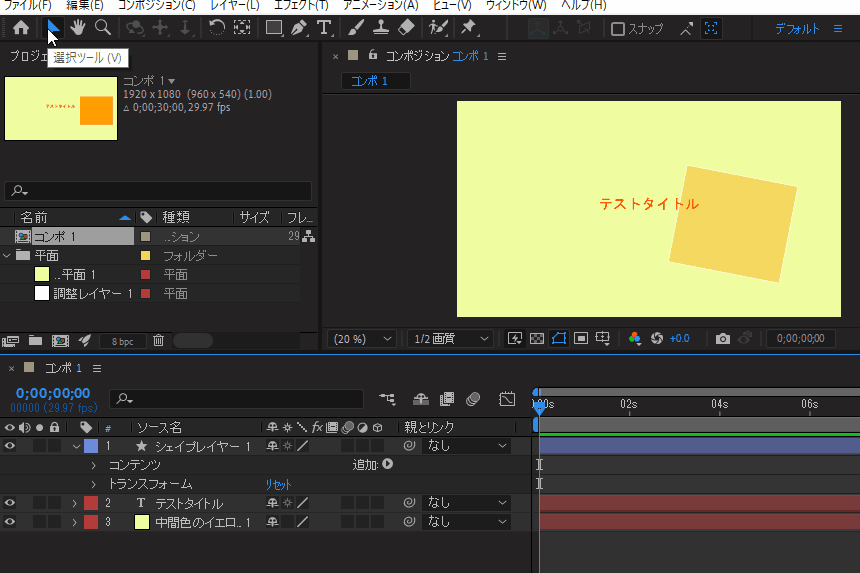Select the Eraser tool
Viewport: 860px width, 573px height.
click(x=406, y=27)
